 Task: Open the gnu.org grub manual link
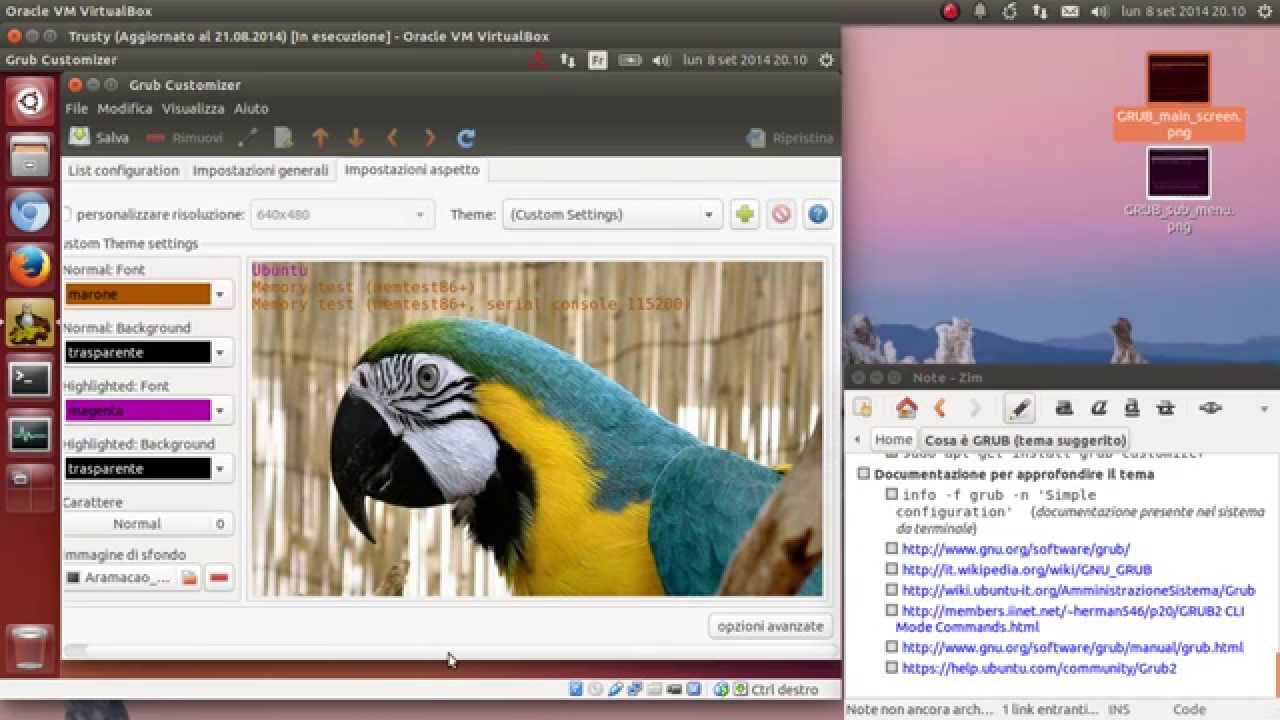pos(1072,647)
